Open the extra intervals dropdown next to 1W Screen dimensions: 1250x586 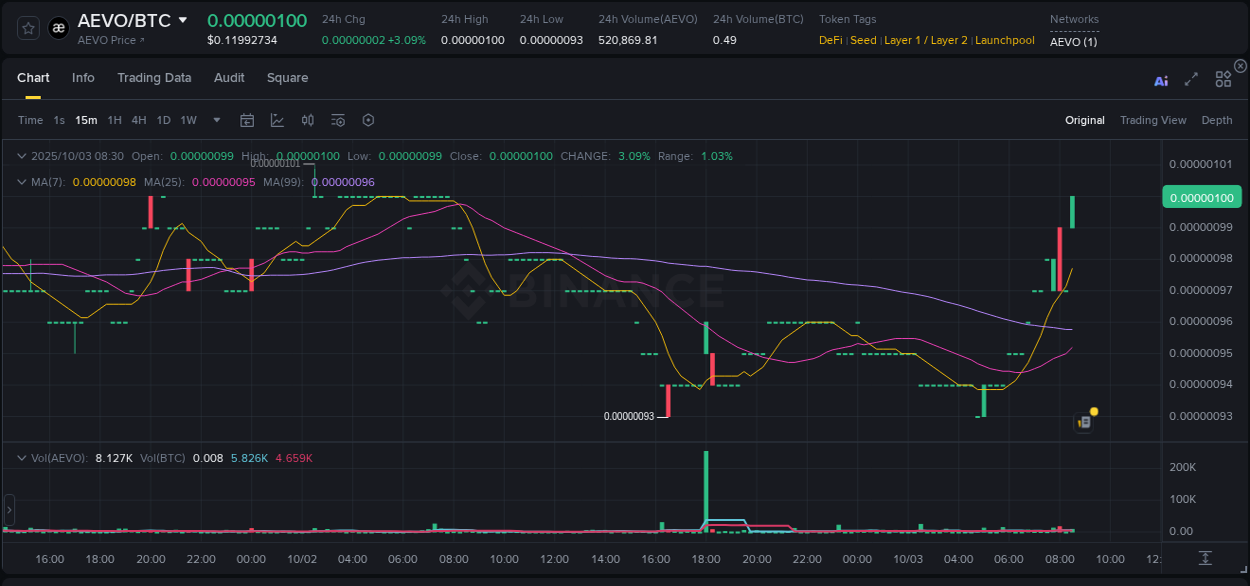[216, 120]
